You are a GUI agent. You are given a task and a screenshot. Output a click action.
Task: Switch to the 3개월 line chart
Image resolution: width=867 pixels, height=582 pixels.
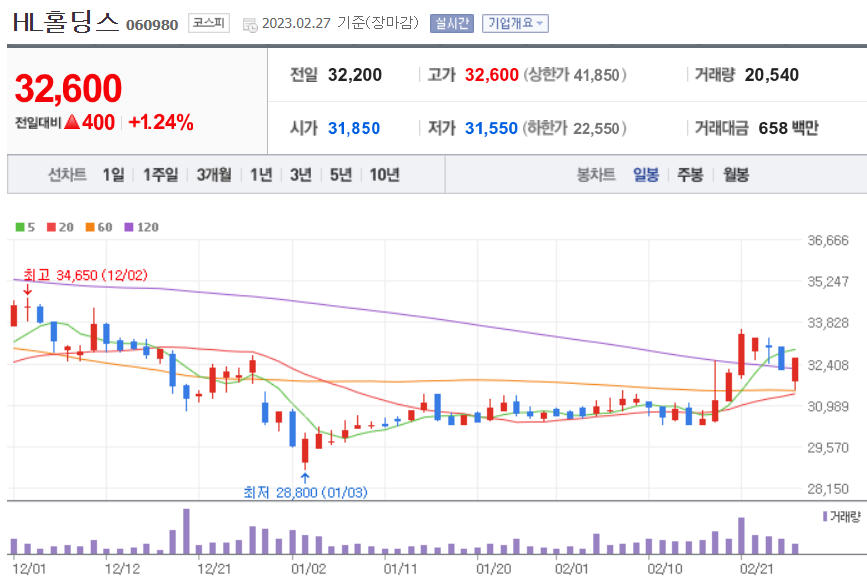tap(214, 175)
